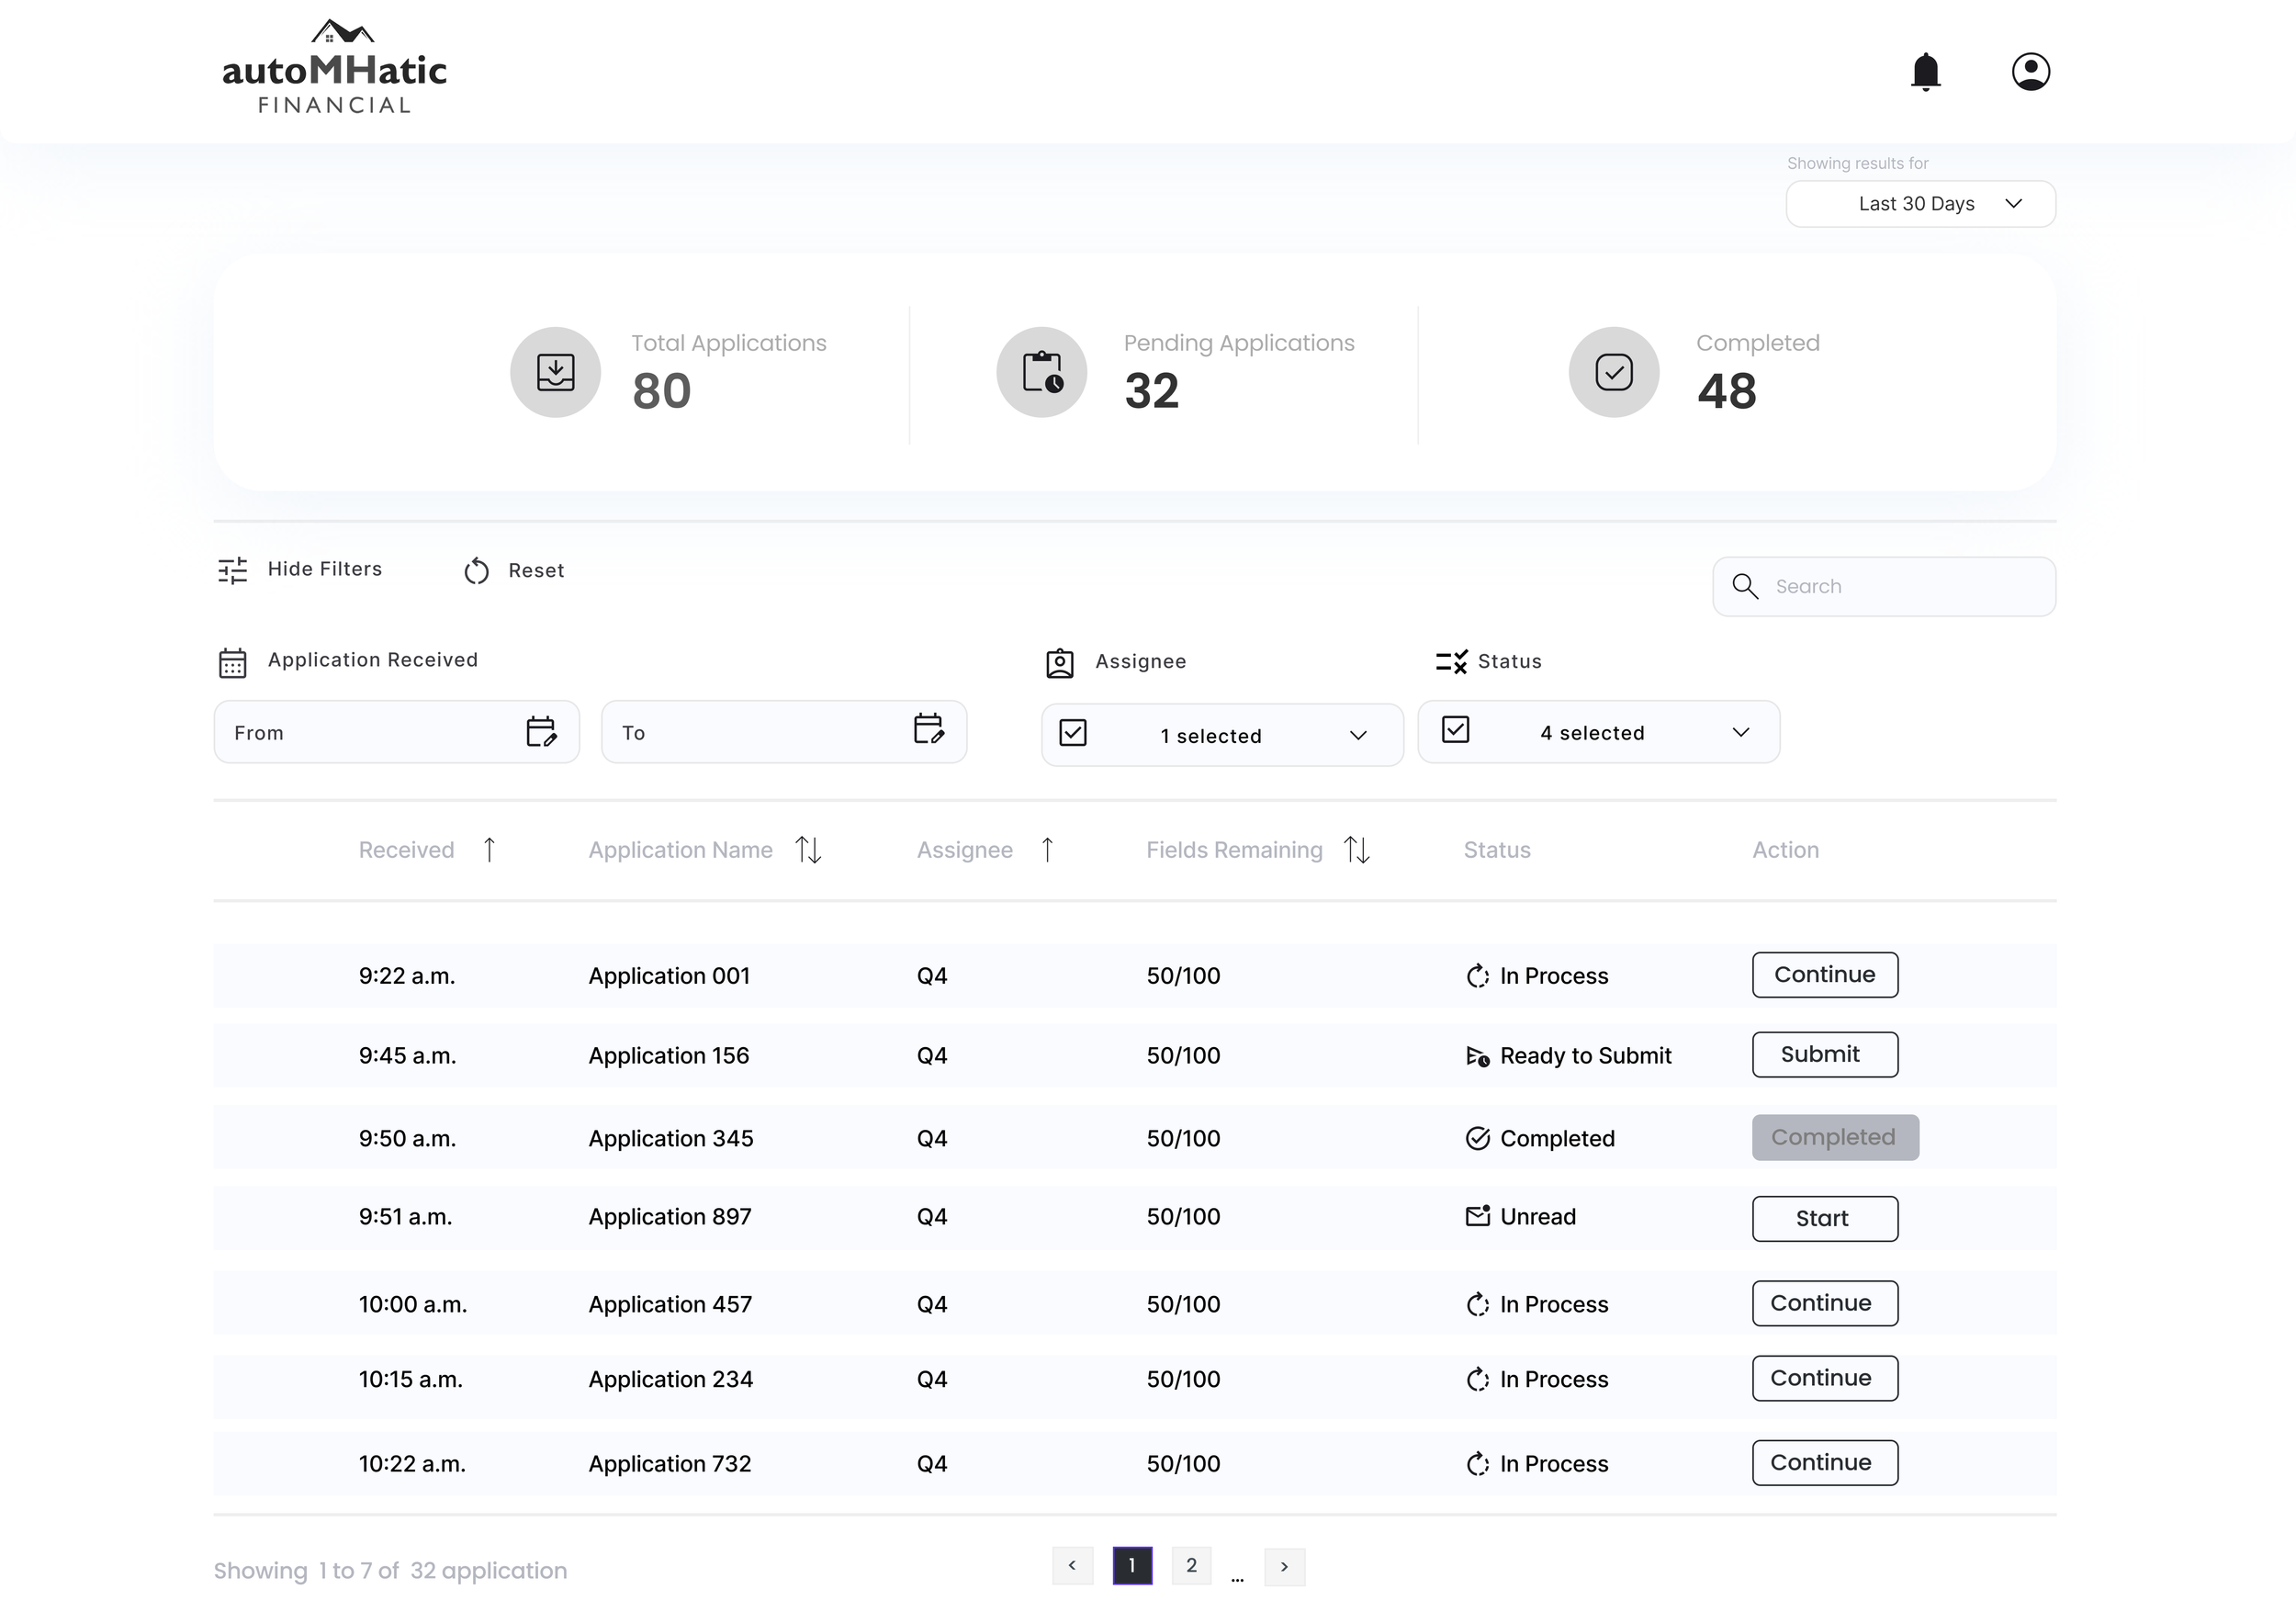The image size is (2296, 1623).
Task: Click the Pending Applications clipboard icon
Action: 1042,372
